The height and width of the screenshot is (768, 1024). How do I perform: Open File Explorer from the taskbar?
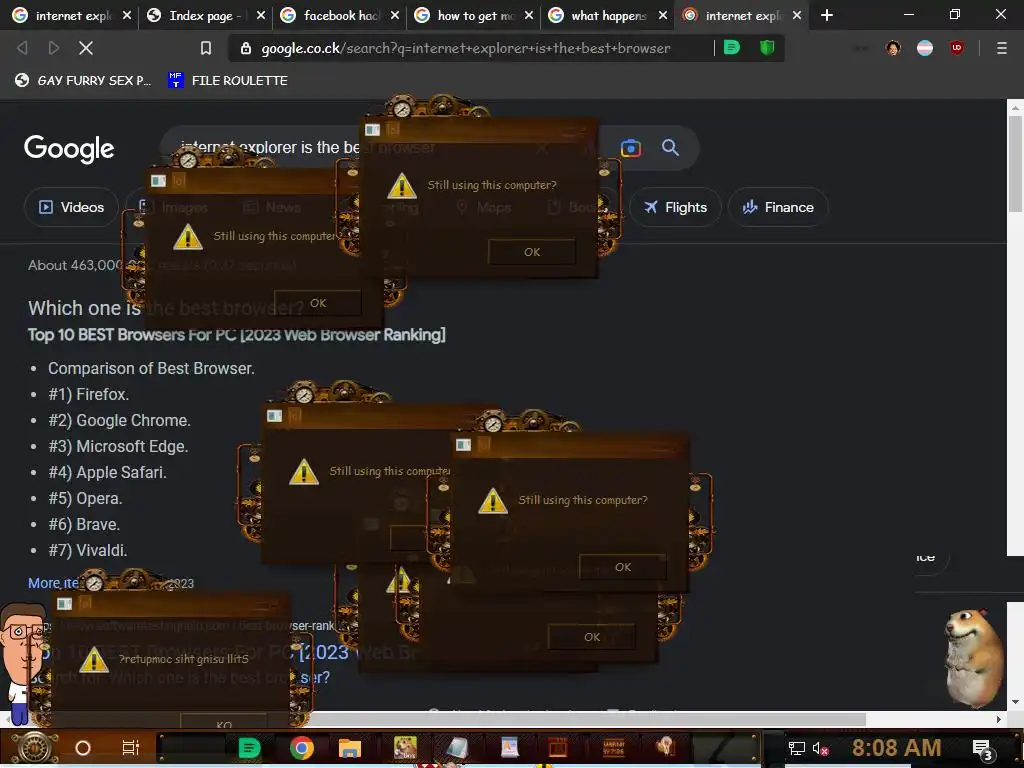click(x=349, y=748)
